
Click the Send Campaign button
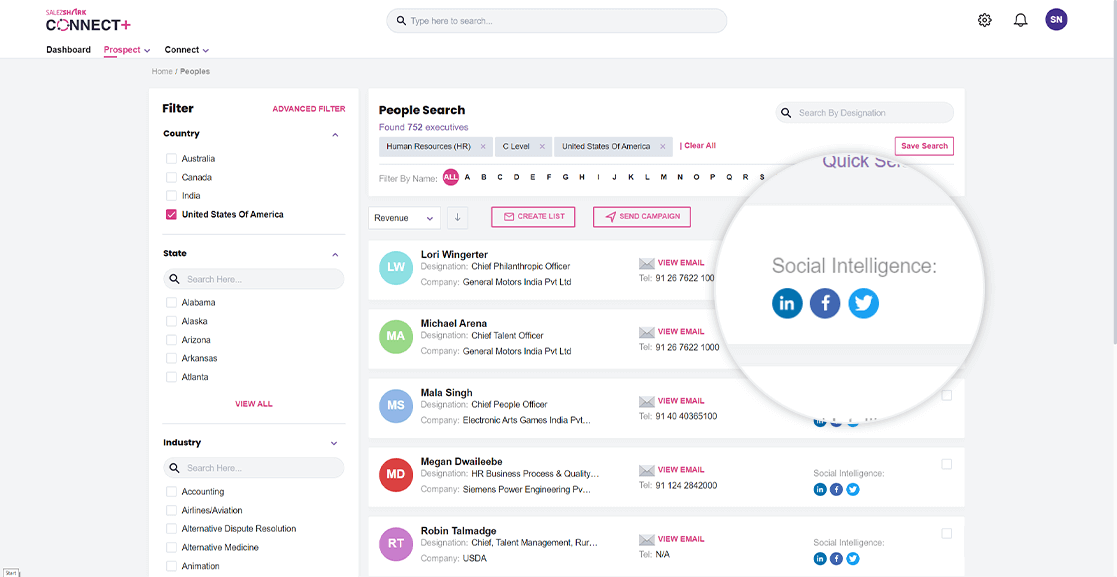[642, 217]
